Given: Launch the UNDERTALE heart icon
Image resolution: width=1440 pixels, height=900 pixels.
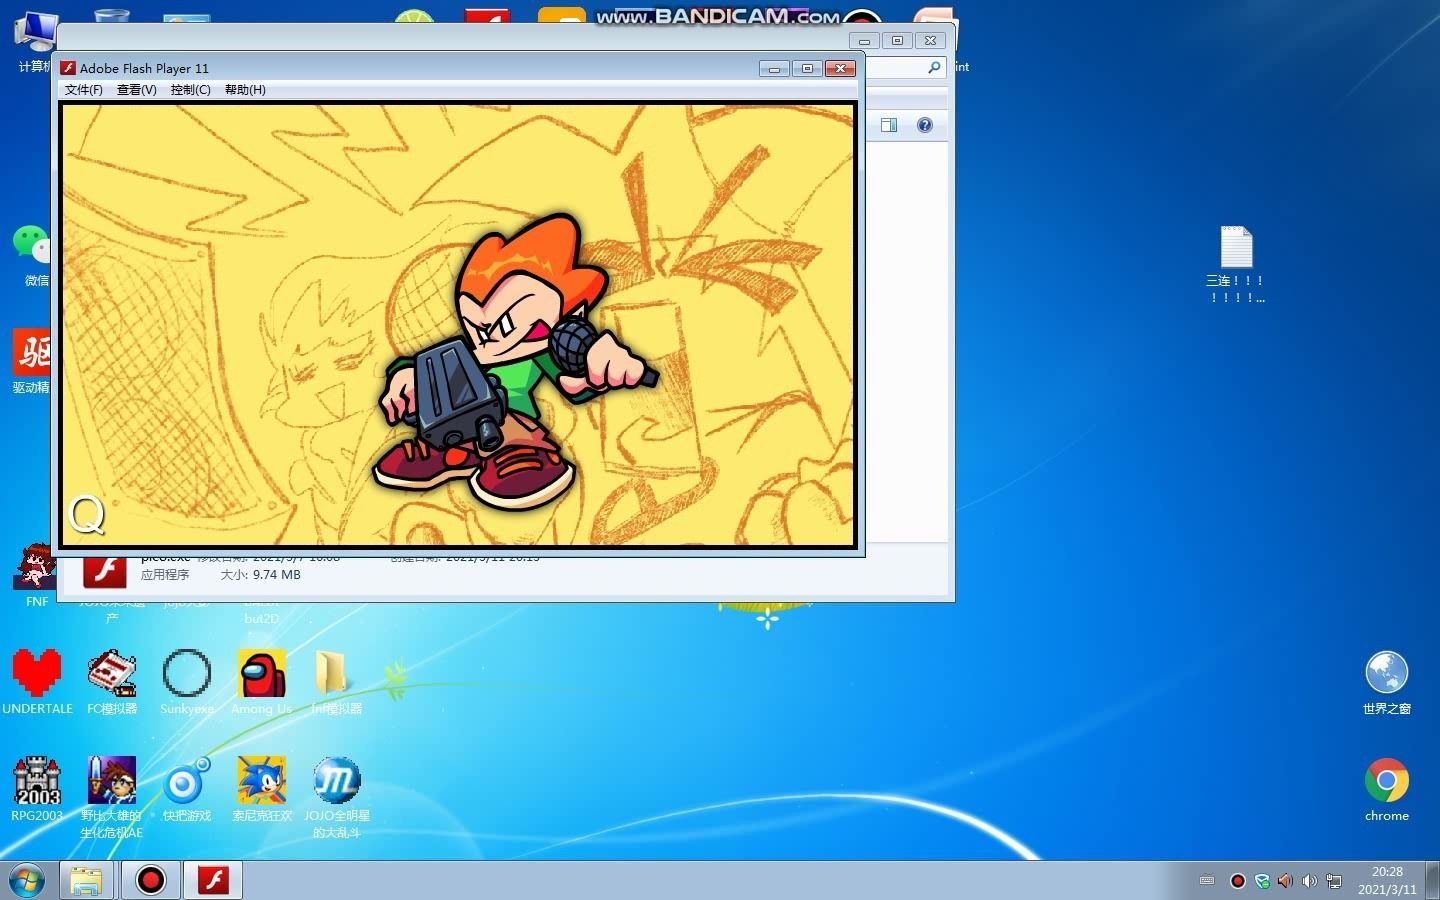Looking at the screenshot, I should coord(37,682).
